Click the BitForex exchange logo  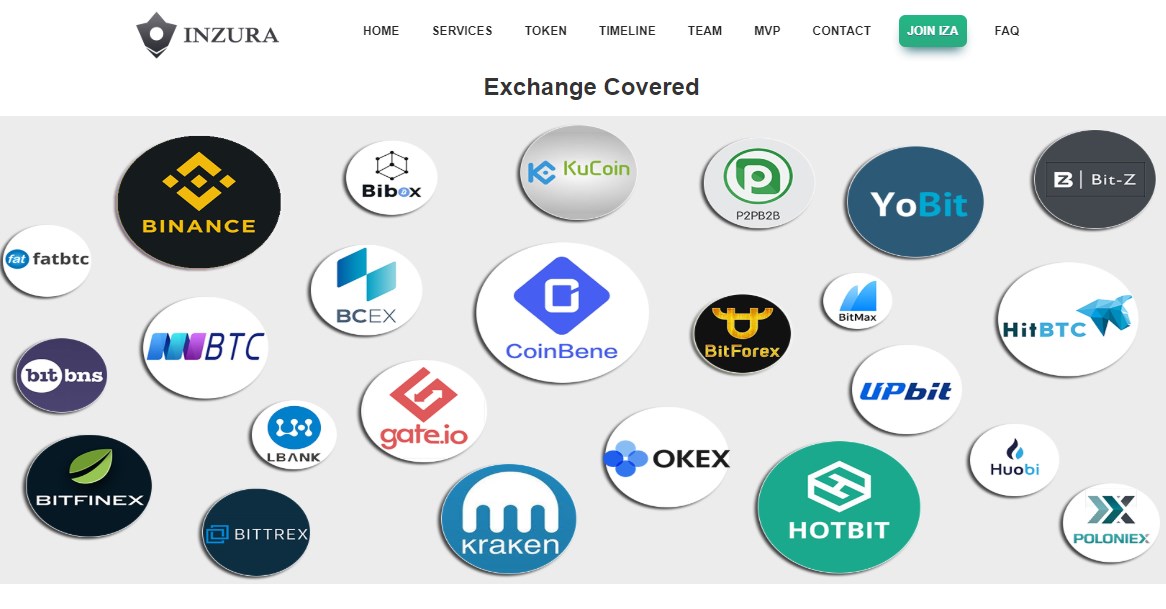point(741,333)
